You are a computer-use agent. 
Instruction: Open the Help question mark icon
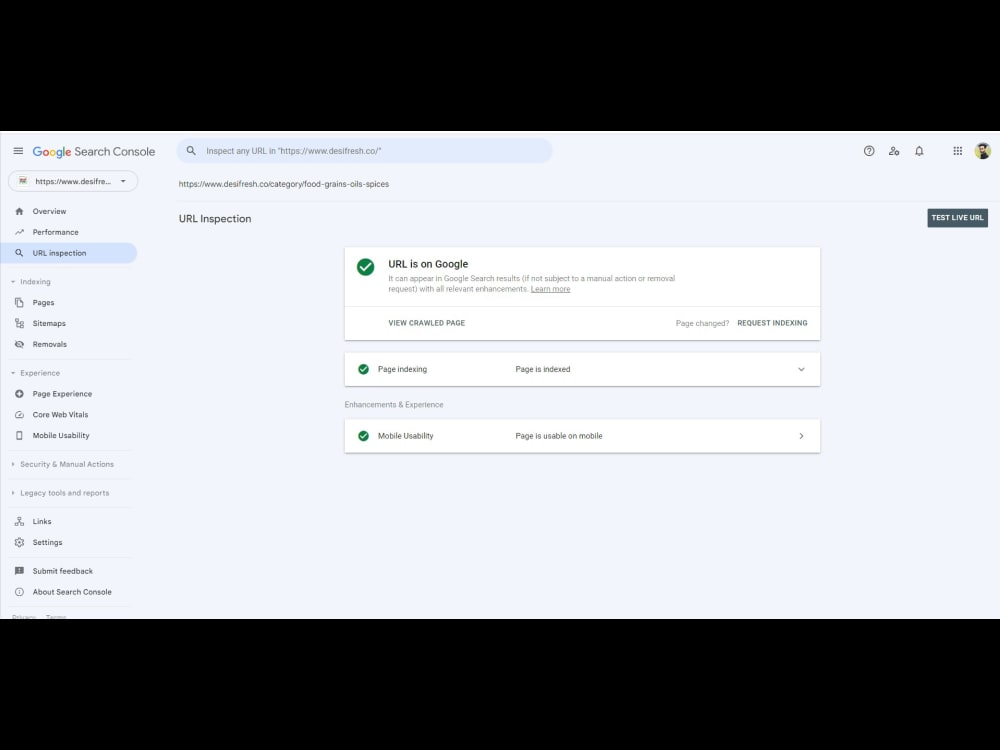click(869, 151)
